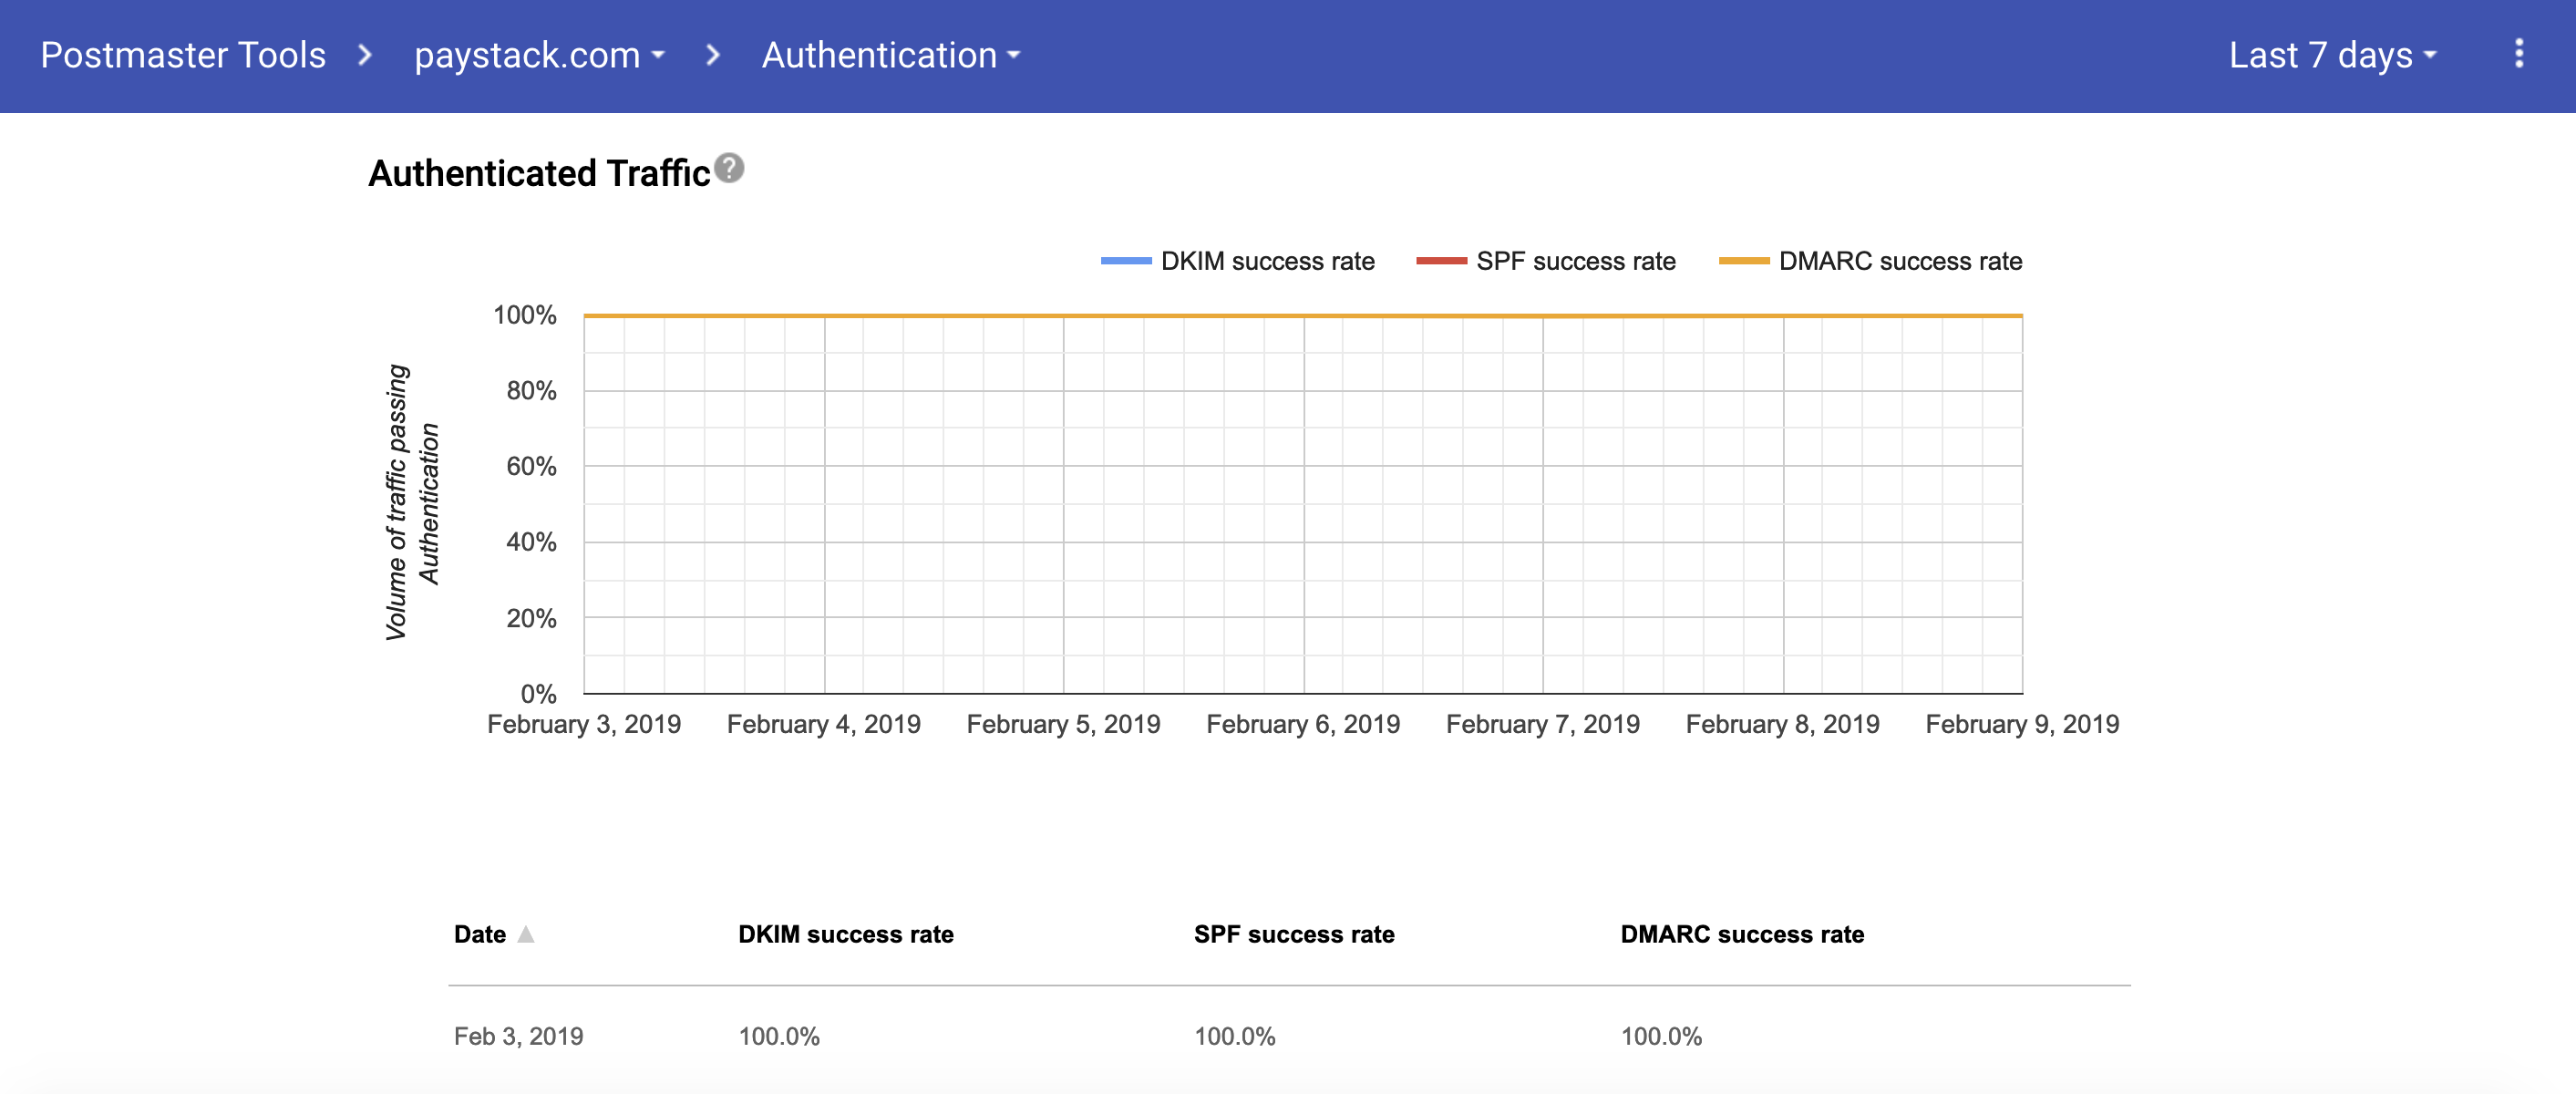Click February 8, 2019 axis label
The height and width of the screenshot is (1094, 2576).
(x=1783, y=724)
